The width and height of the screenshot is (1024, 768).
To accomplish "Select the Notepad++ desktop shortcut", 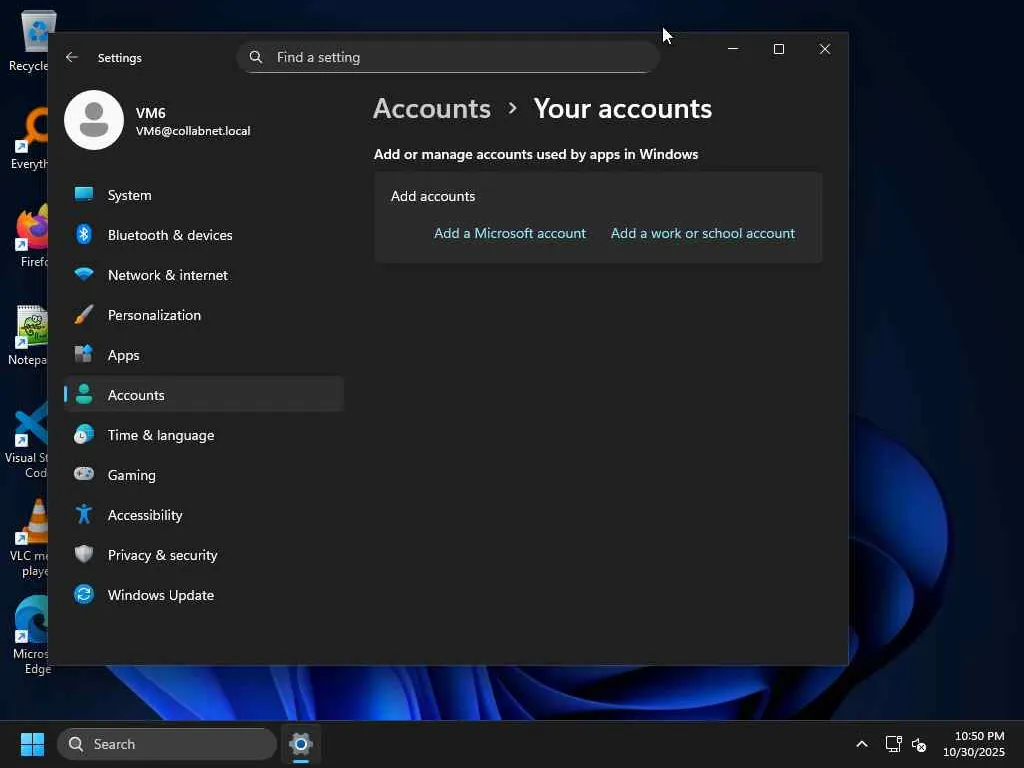I will [x=28, y=336].
